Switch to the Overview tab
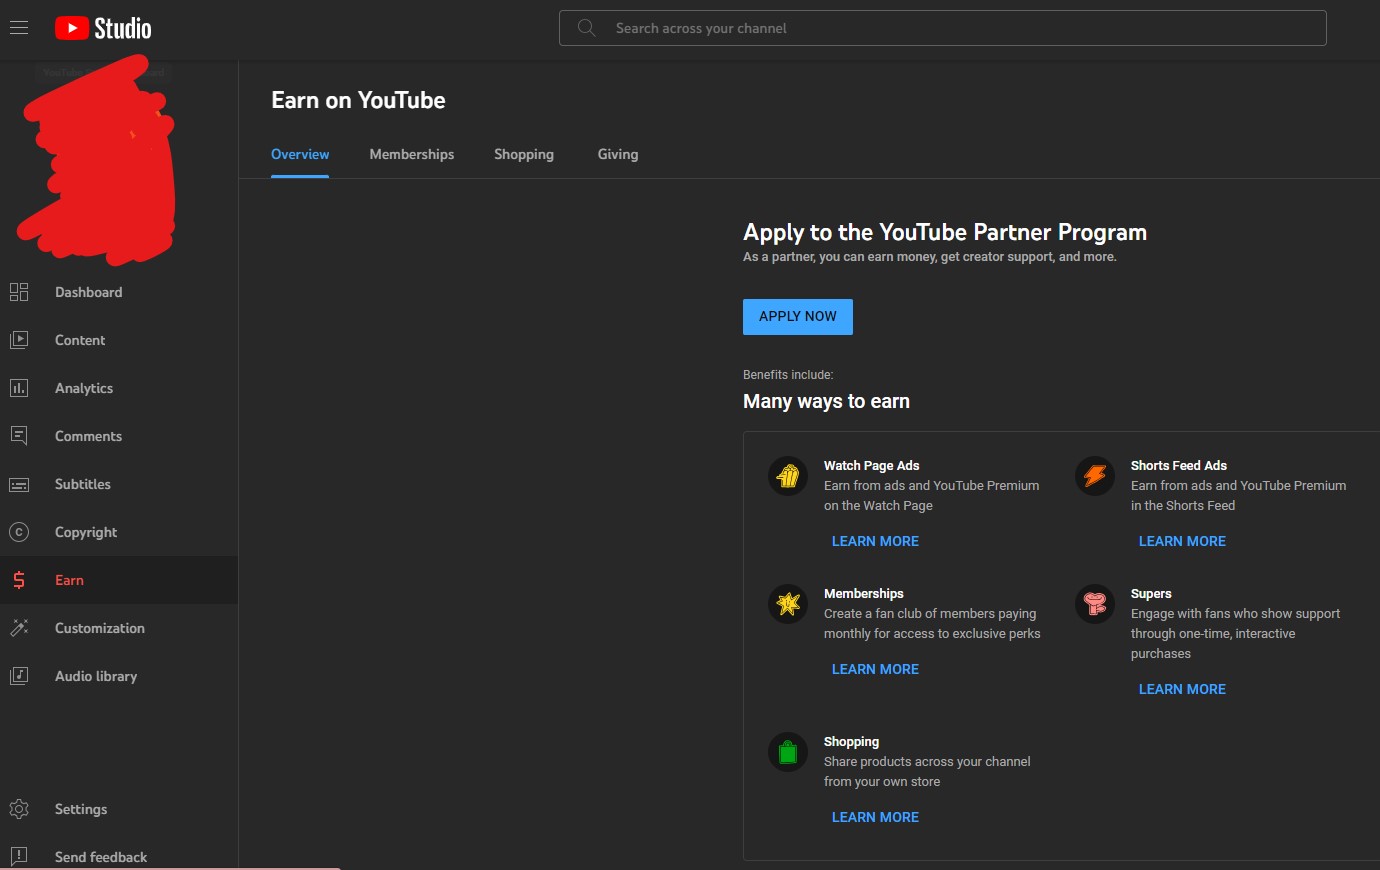This screenshot has height=870, width=1380. point(300,154)
